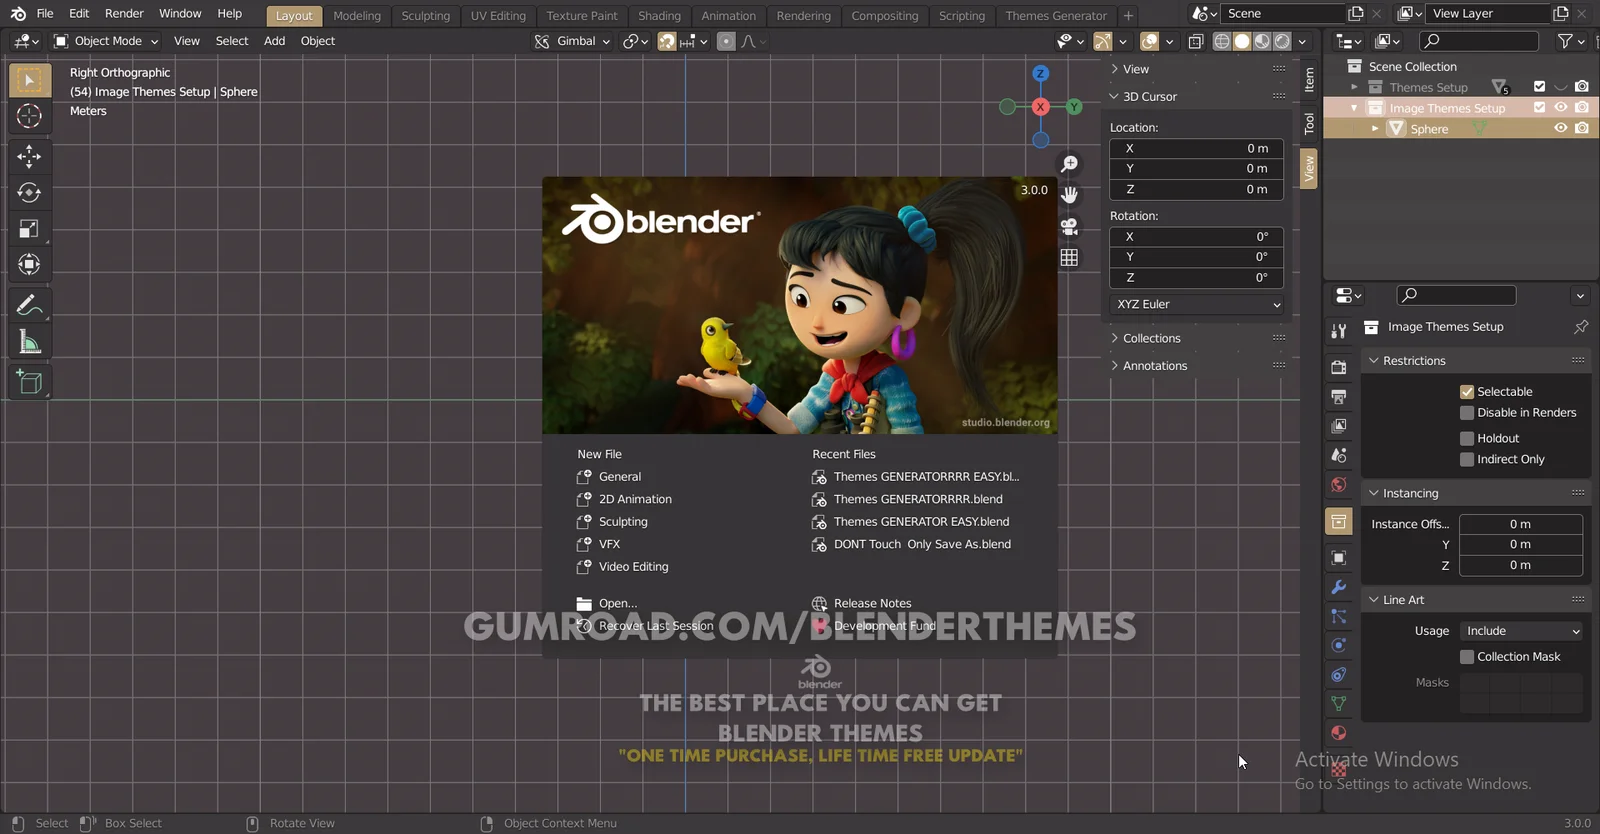Viewport: 1600px width, 834px height.
Task: Click green Y axis on navigation gizmo
Action: pos(1074,107)
